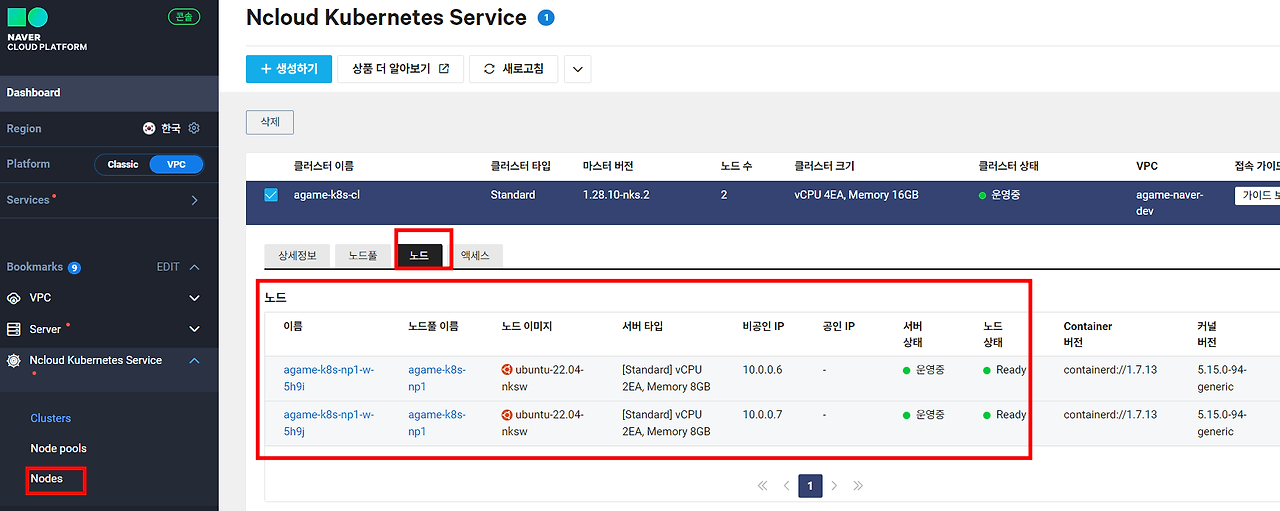Open node link agame-k8s-np1-w-5h9j
The height and width of the screenshot is (511, 1280).
pyautogui.click(x=329, y=423)
